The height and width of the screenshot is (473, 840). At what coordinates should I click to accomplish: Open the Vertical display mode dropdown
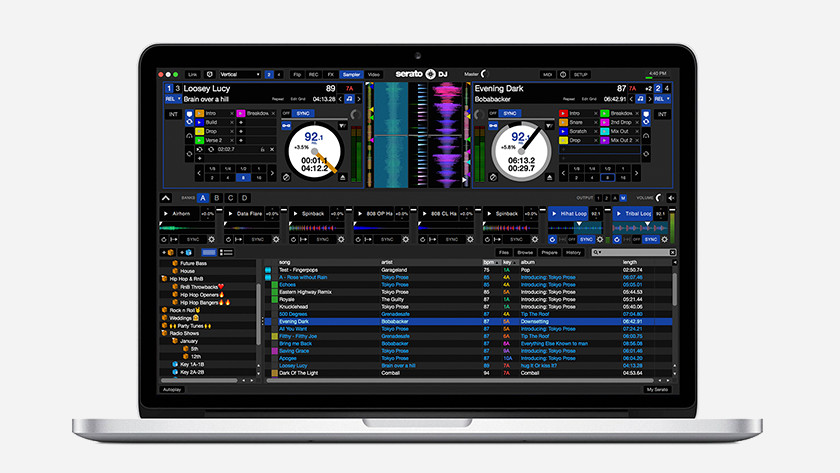coord(240,74)
